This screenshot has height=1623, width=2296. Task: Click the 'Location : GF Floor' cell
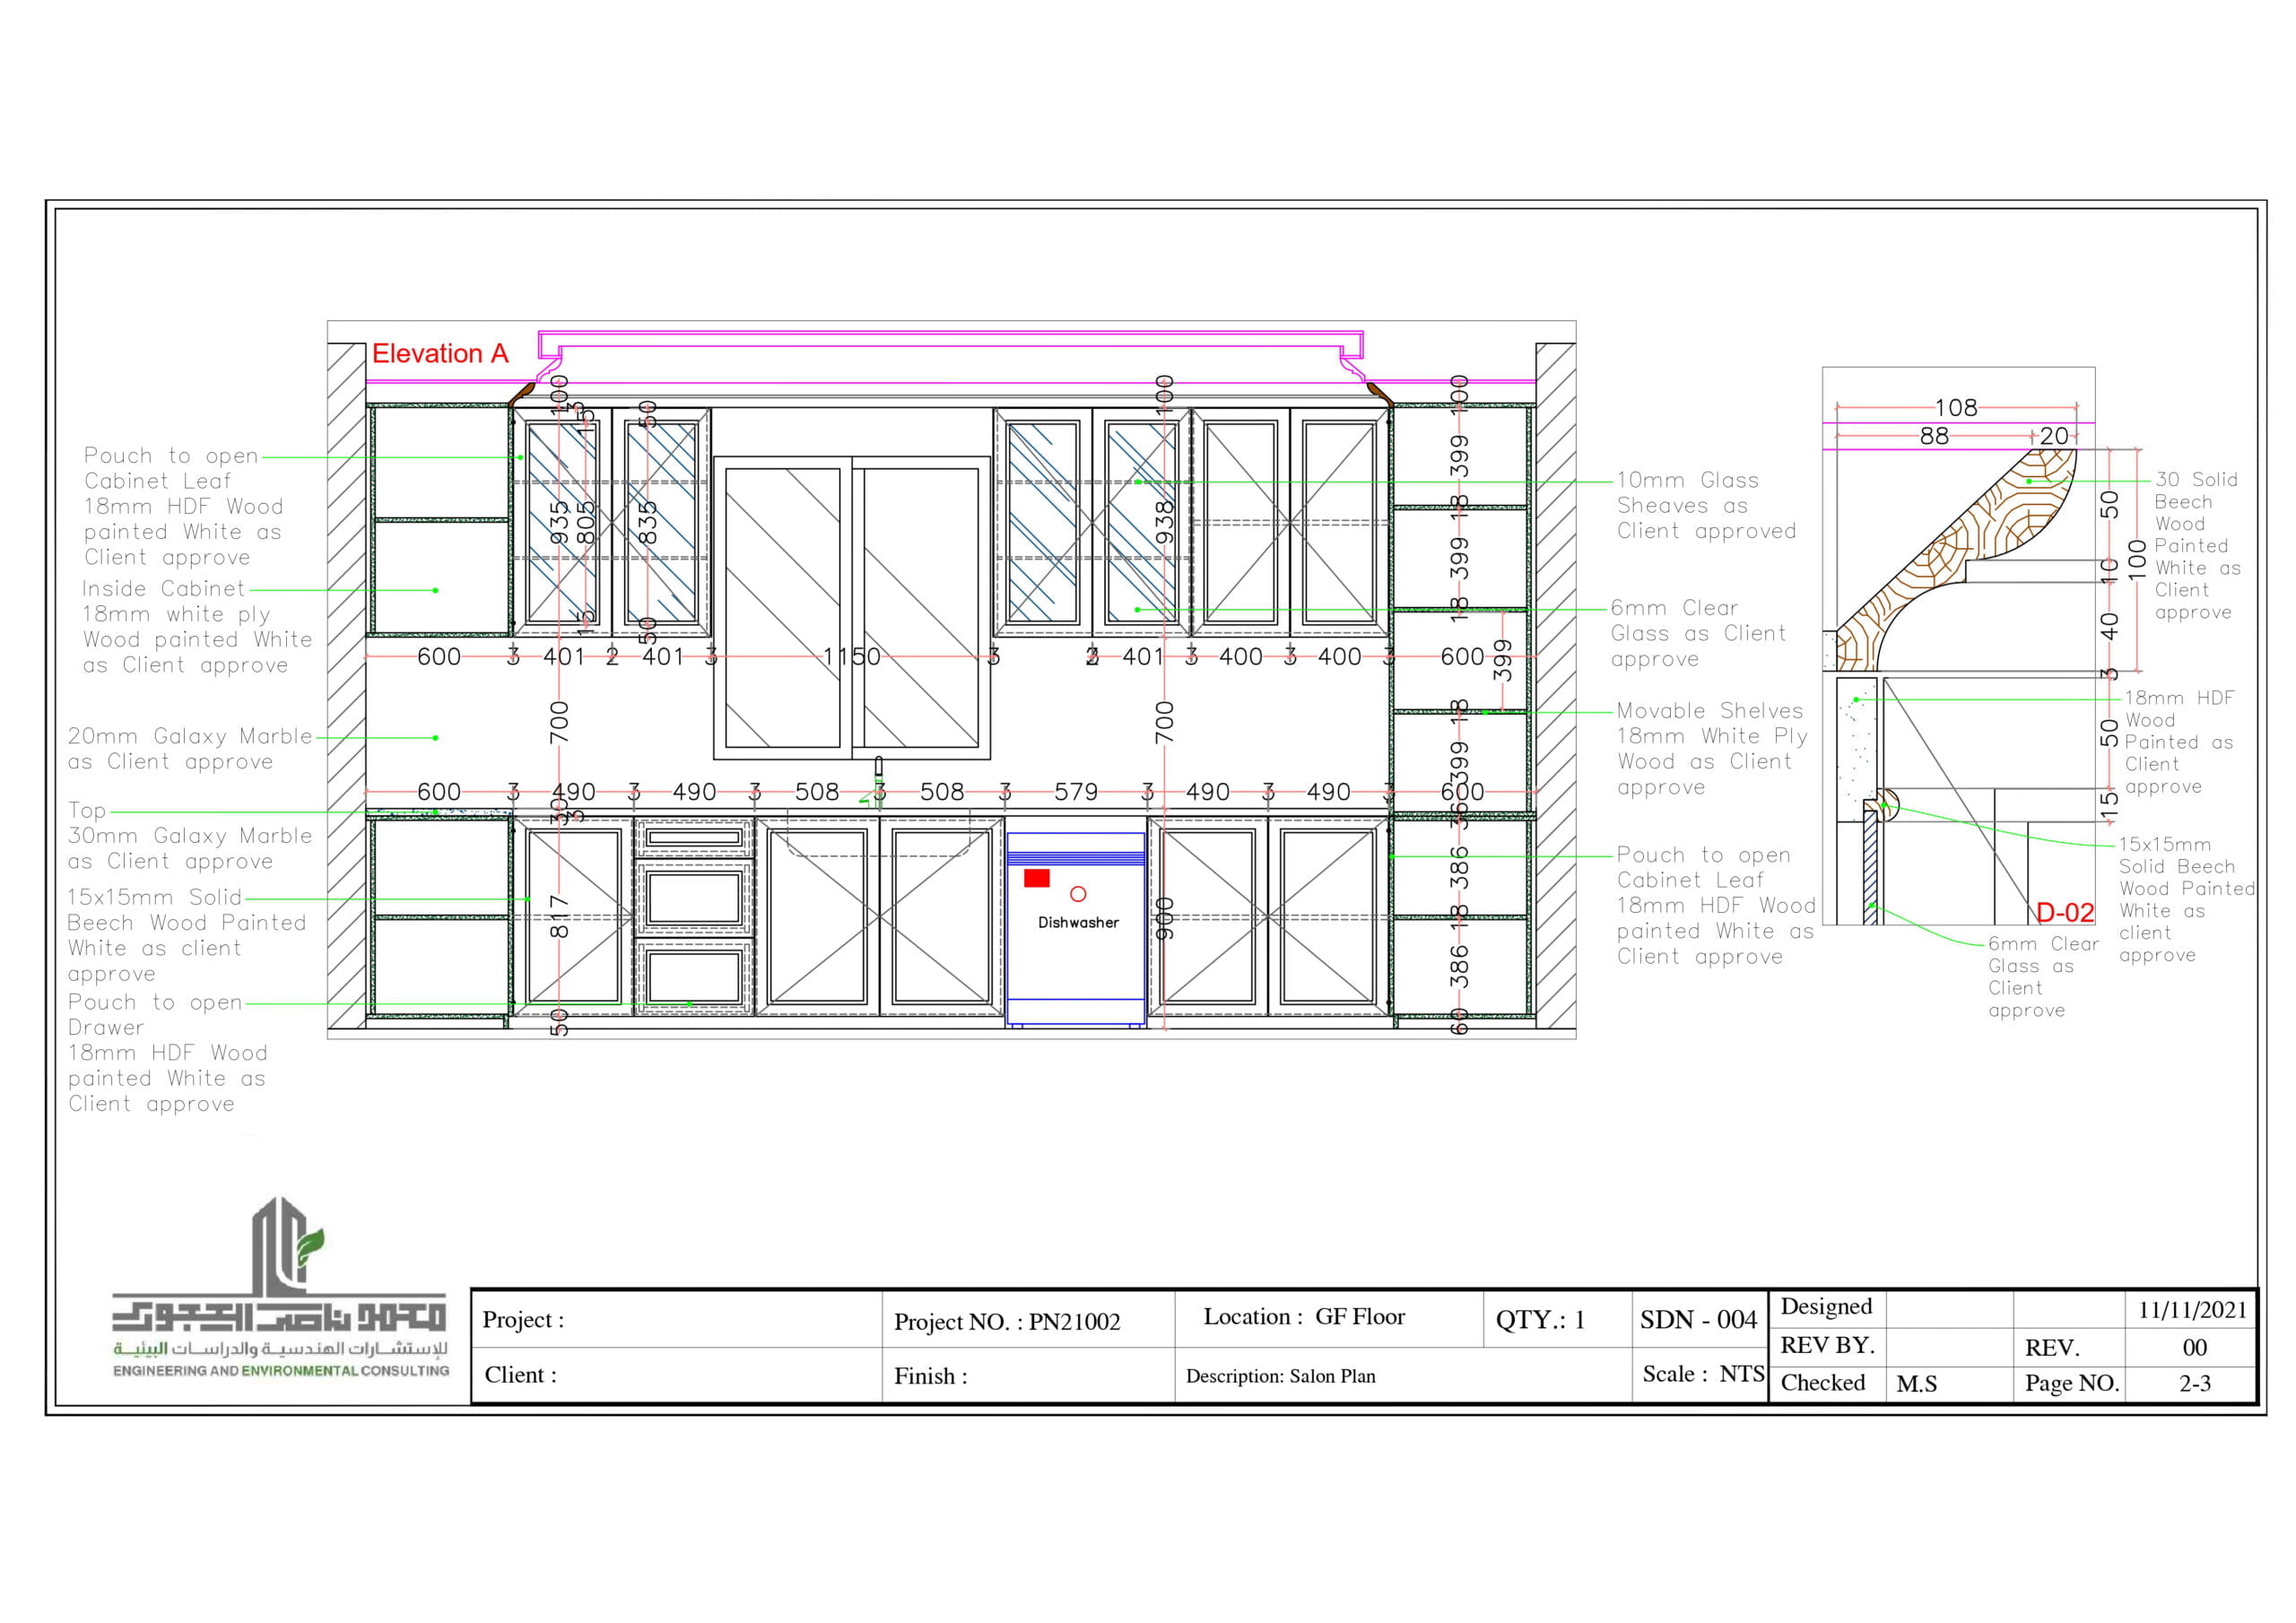click(x=1303, y=1317)
